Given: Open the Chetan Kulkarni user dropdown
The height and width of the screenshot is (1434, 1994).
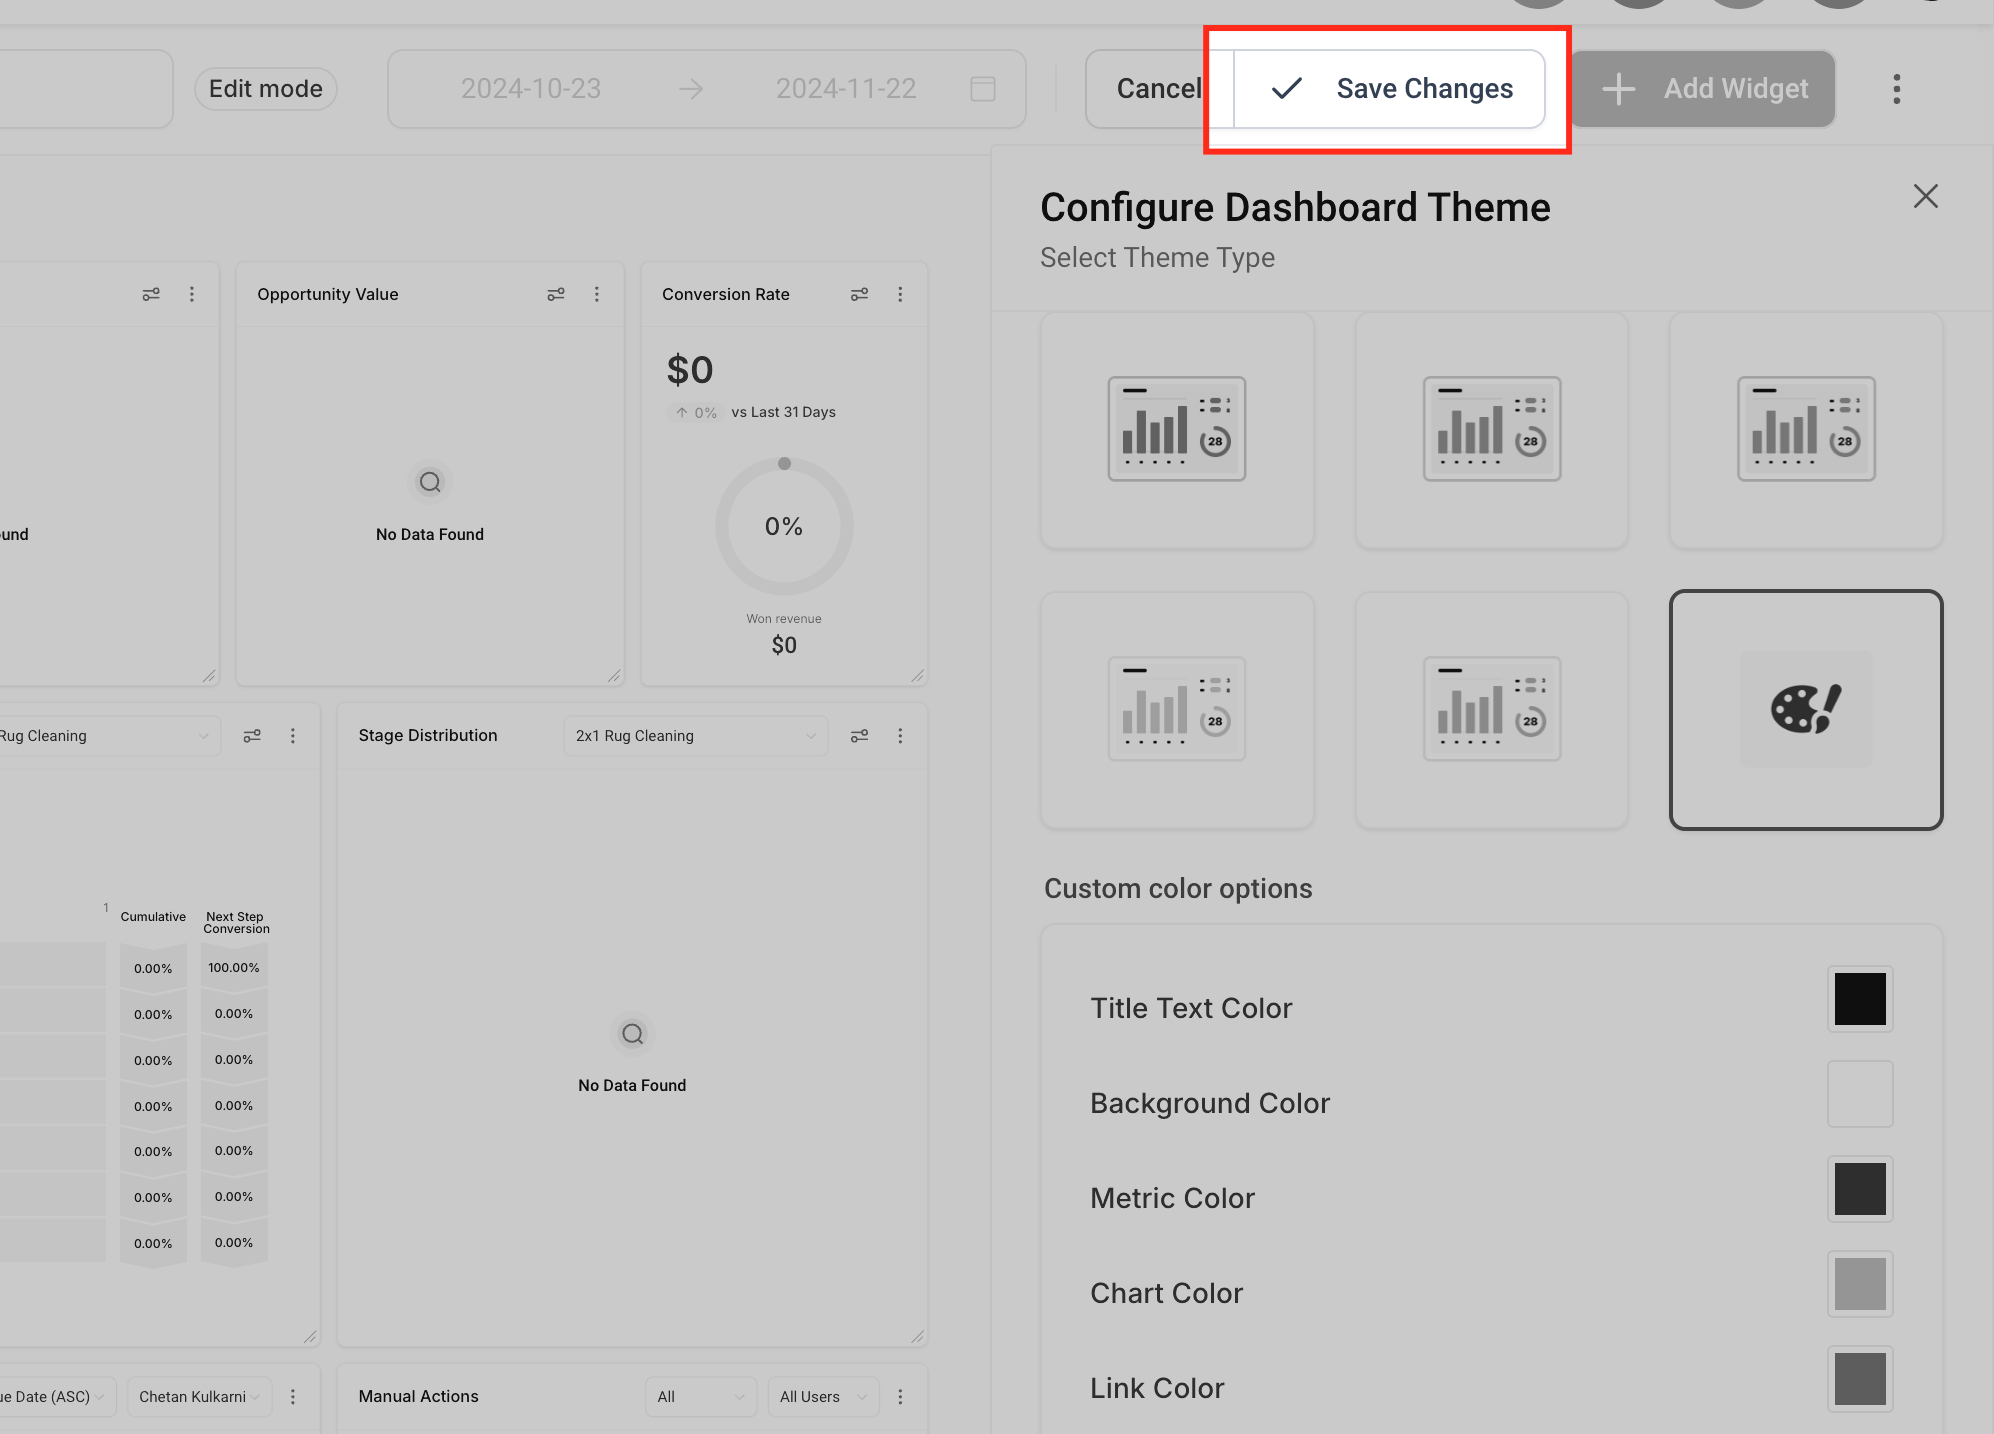Looking at the screenshot, I should [199, 1397].
